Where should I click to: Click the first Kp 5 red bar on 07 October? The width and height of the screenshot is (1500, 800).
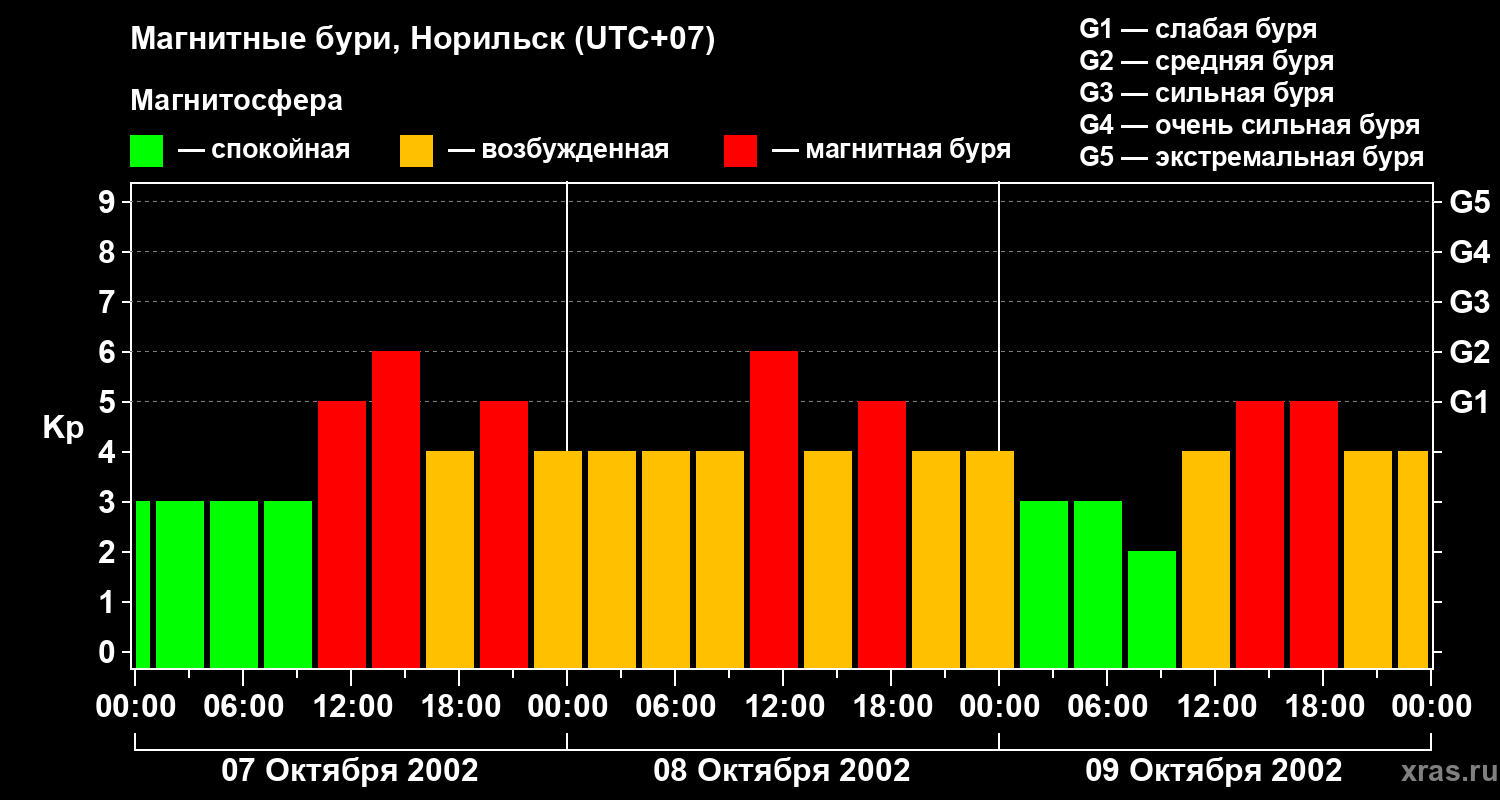click(342, 535)
